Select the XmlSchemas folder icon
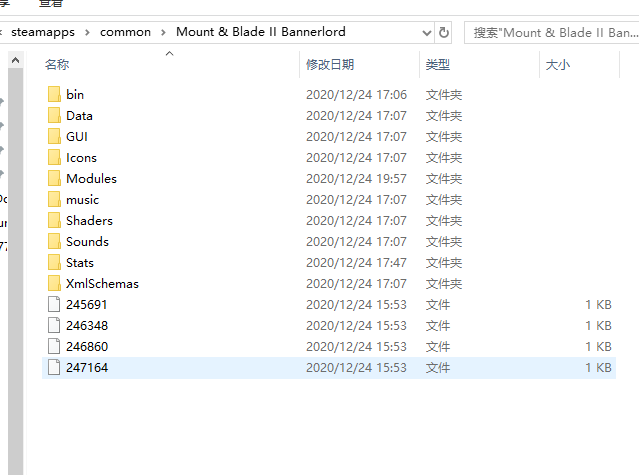 pyautogui.click(x=54, y=284)
